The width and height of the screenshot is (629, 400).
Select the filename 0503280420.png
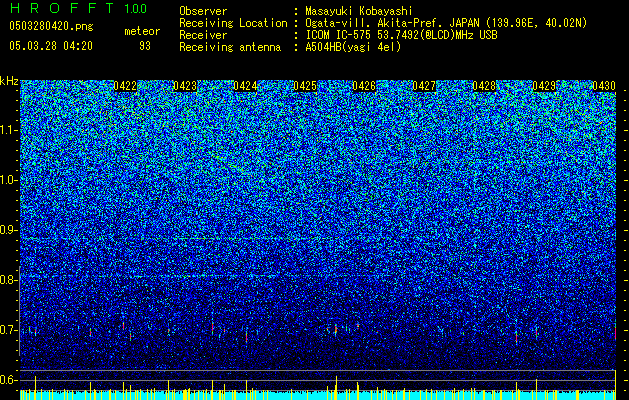click(x=51, y=27)
